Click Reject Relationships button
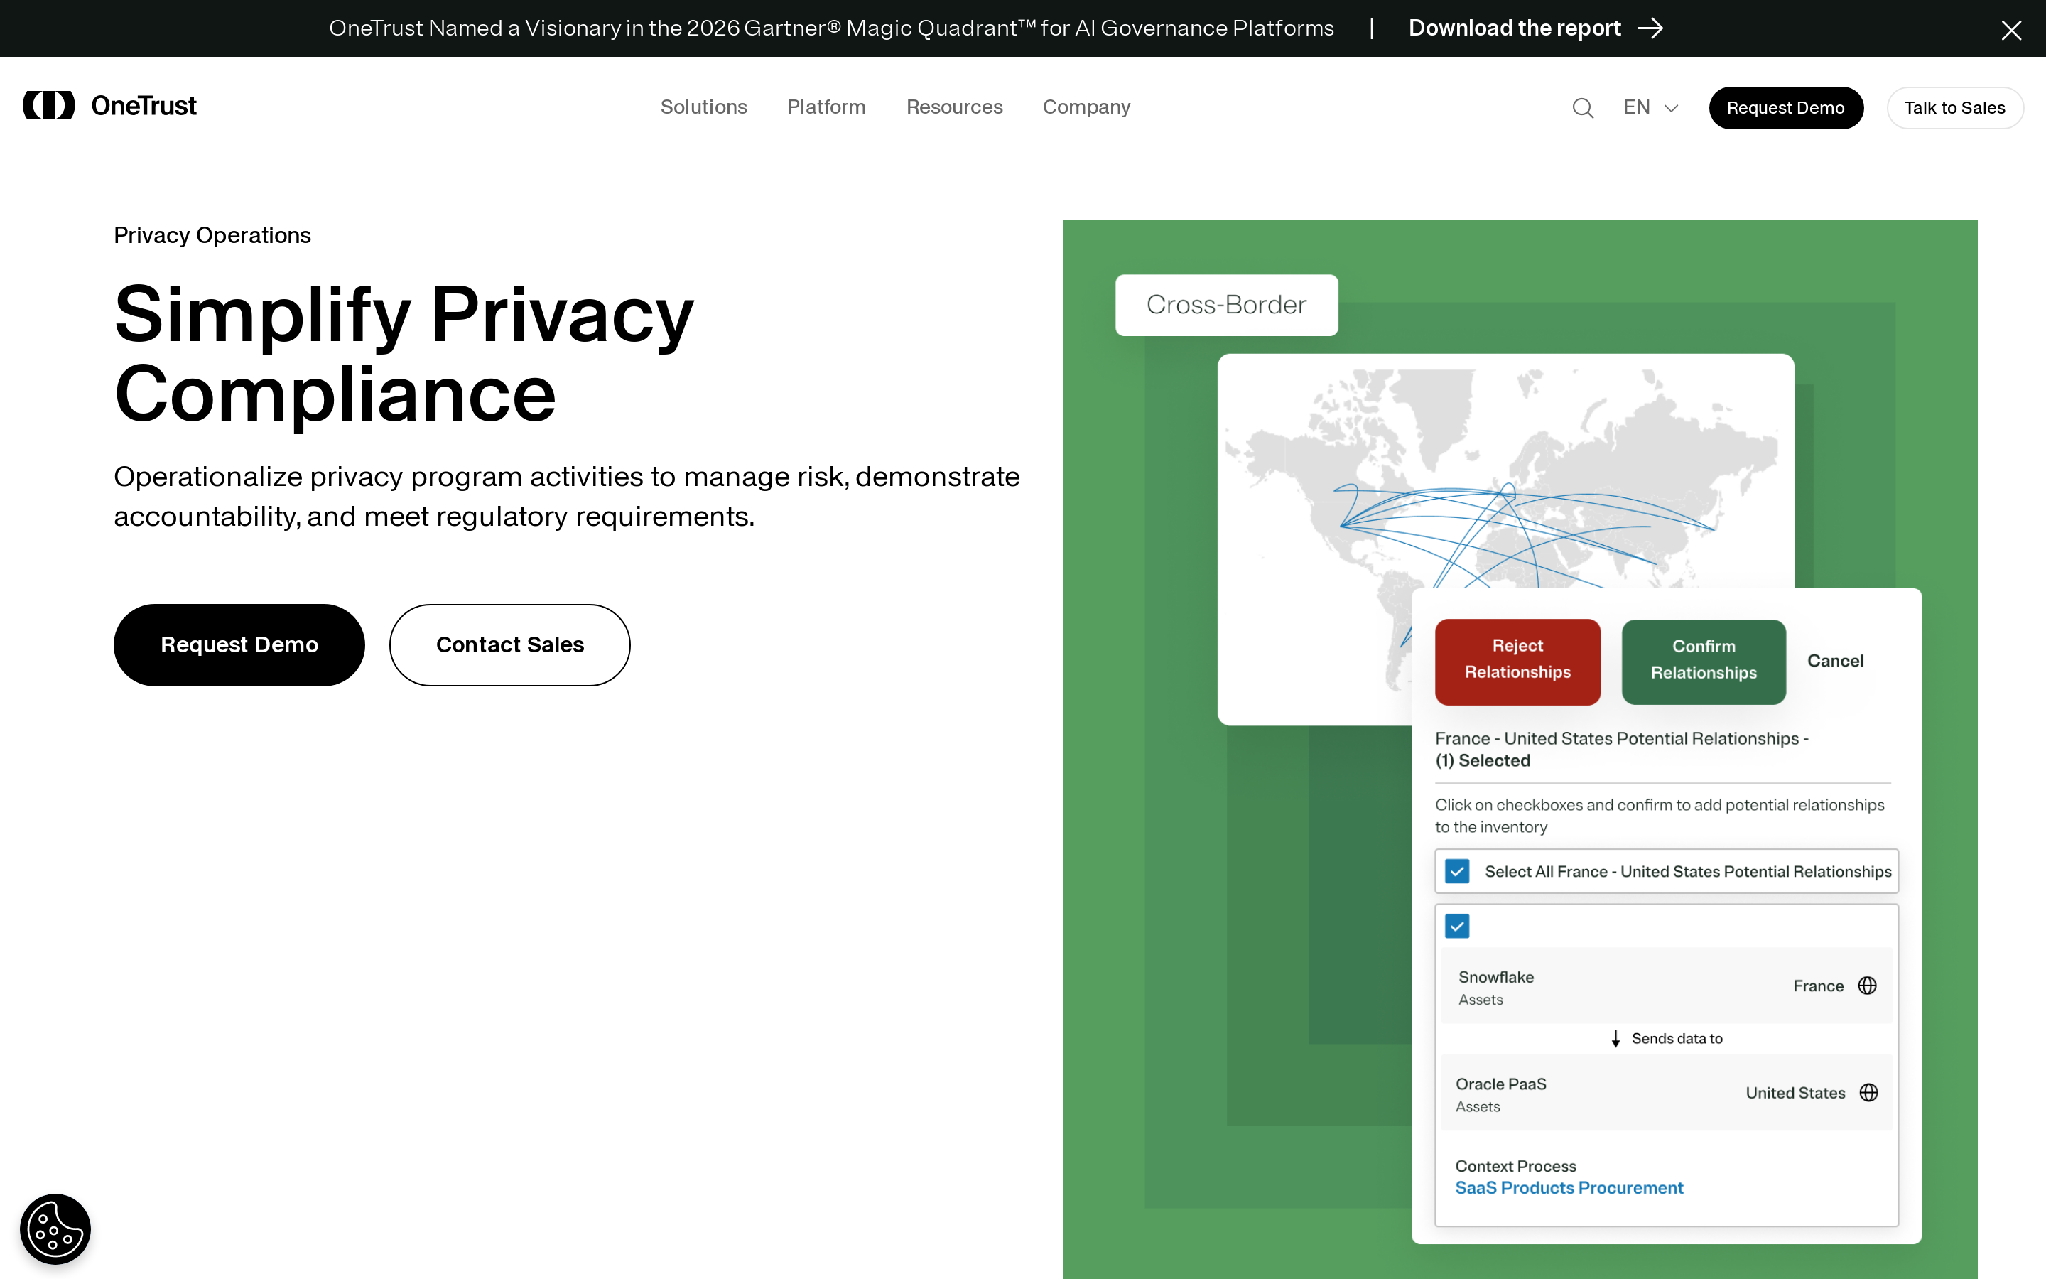Screen dimensions: 2046x1279 pos(1517,661)
